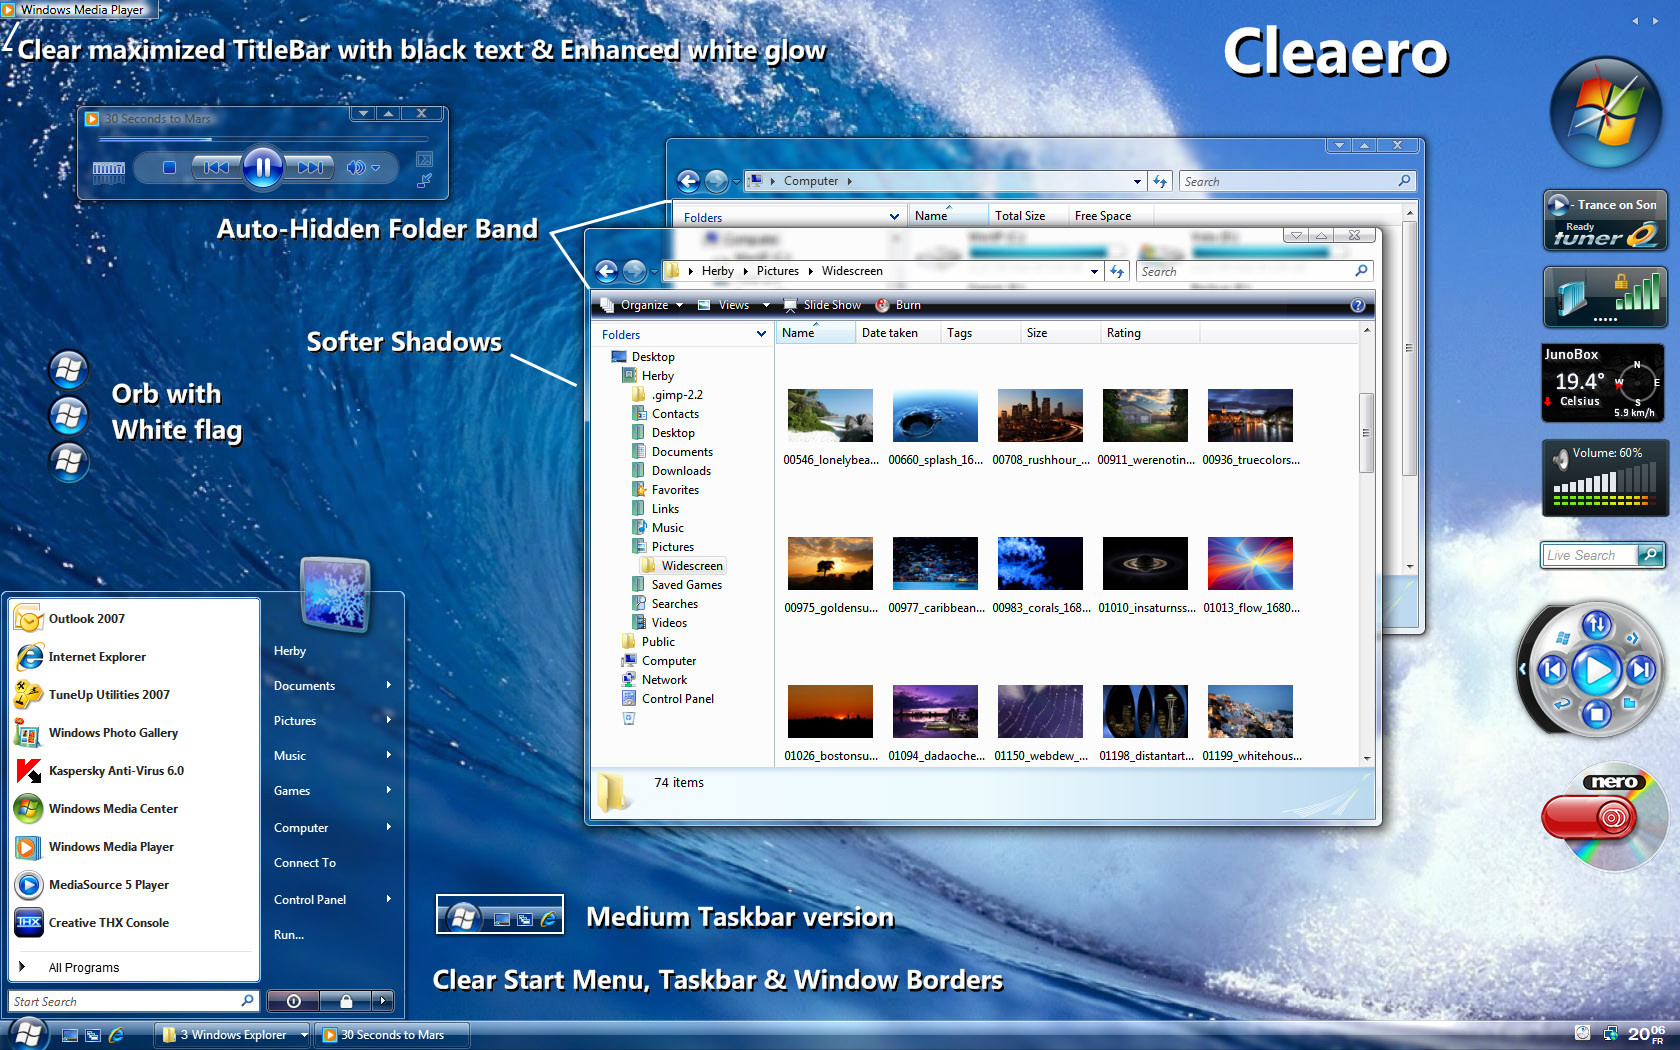Viewport: 1680px width, 1050px height.
Task: Click the Burn toolbar button
Action: [898, 305]
